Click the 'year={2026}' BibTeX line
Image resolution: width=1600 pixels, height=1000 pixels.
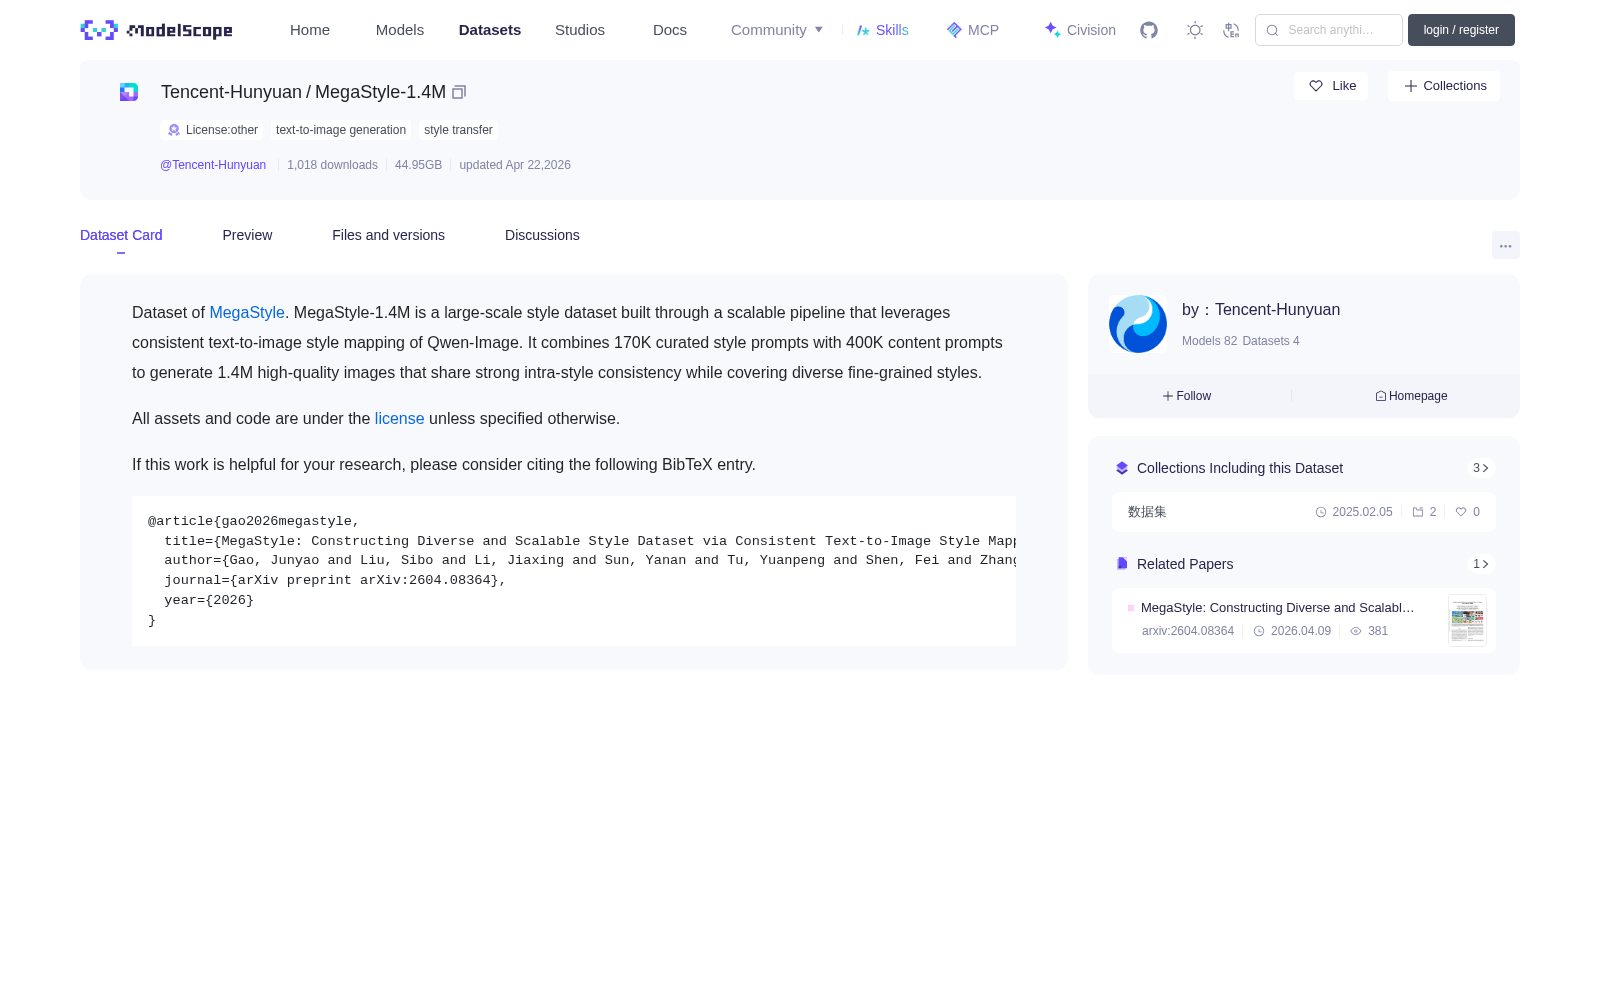(x=209, y=600)
